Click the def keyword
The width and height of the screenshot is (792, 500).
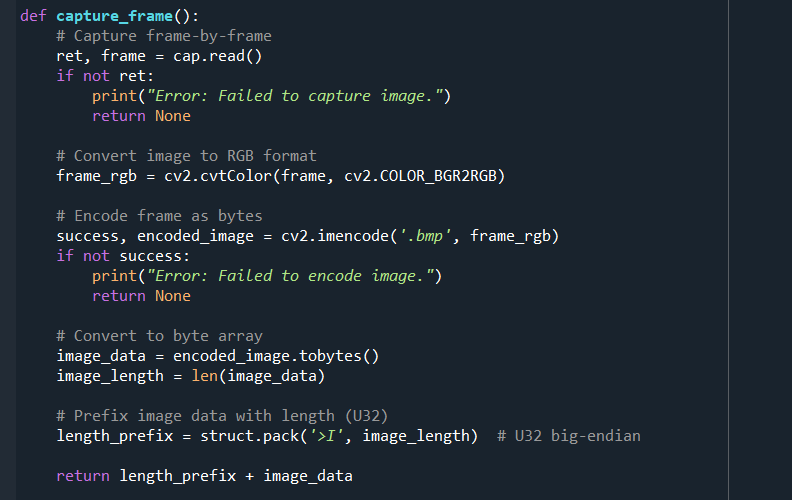[33, 16]
